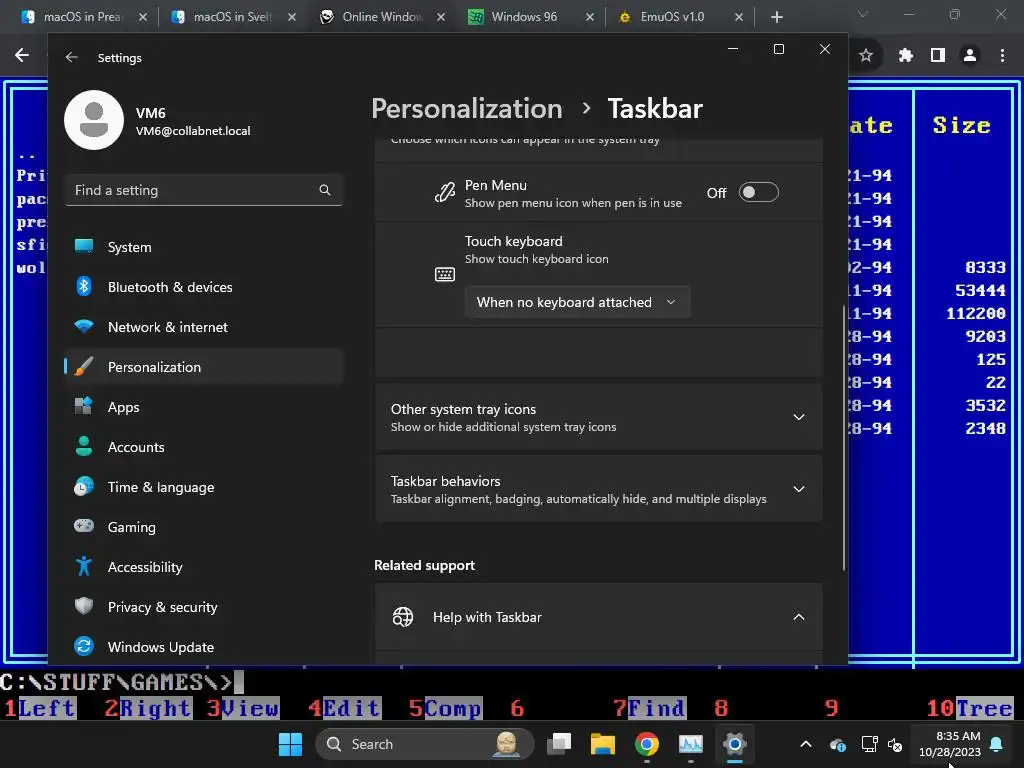Open Privacy & security settings

(x=204, y=607)
